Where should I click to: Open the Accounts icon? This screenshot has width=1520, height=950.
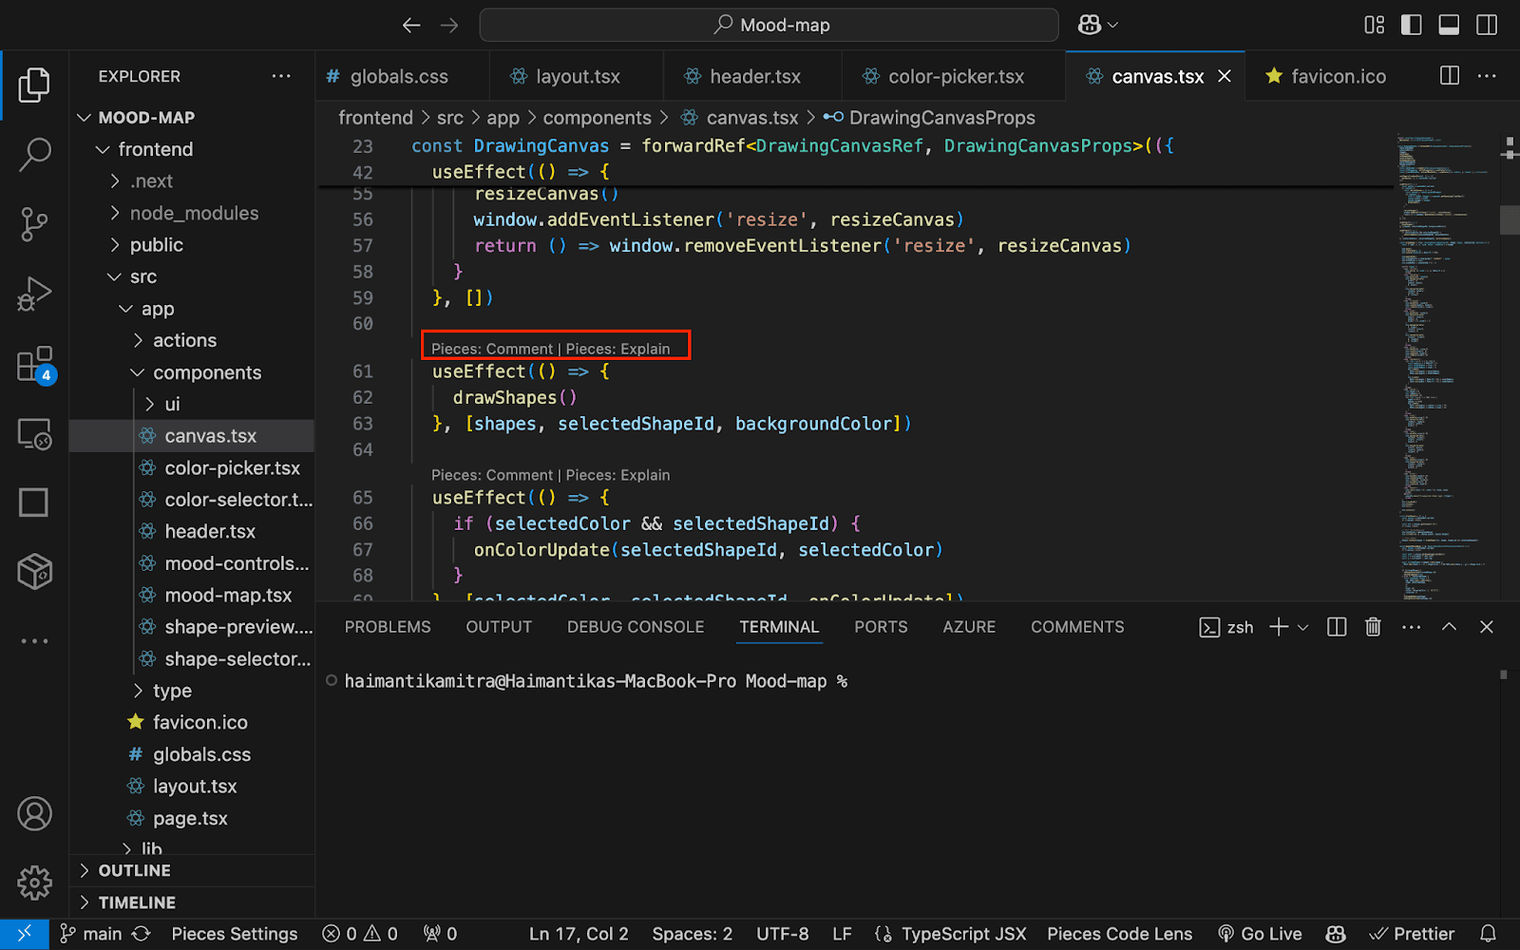[x=34, y=814]
